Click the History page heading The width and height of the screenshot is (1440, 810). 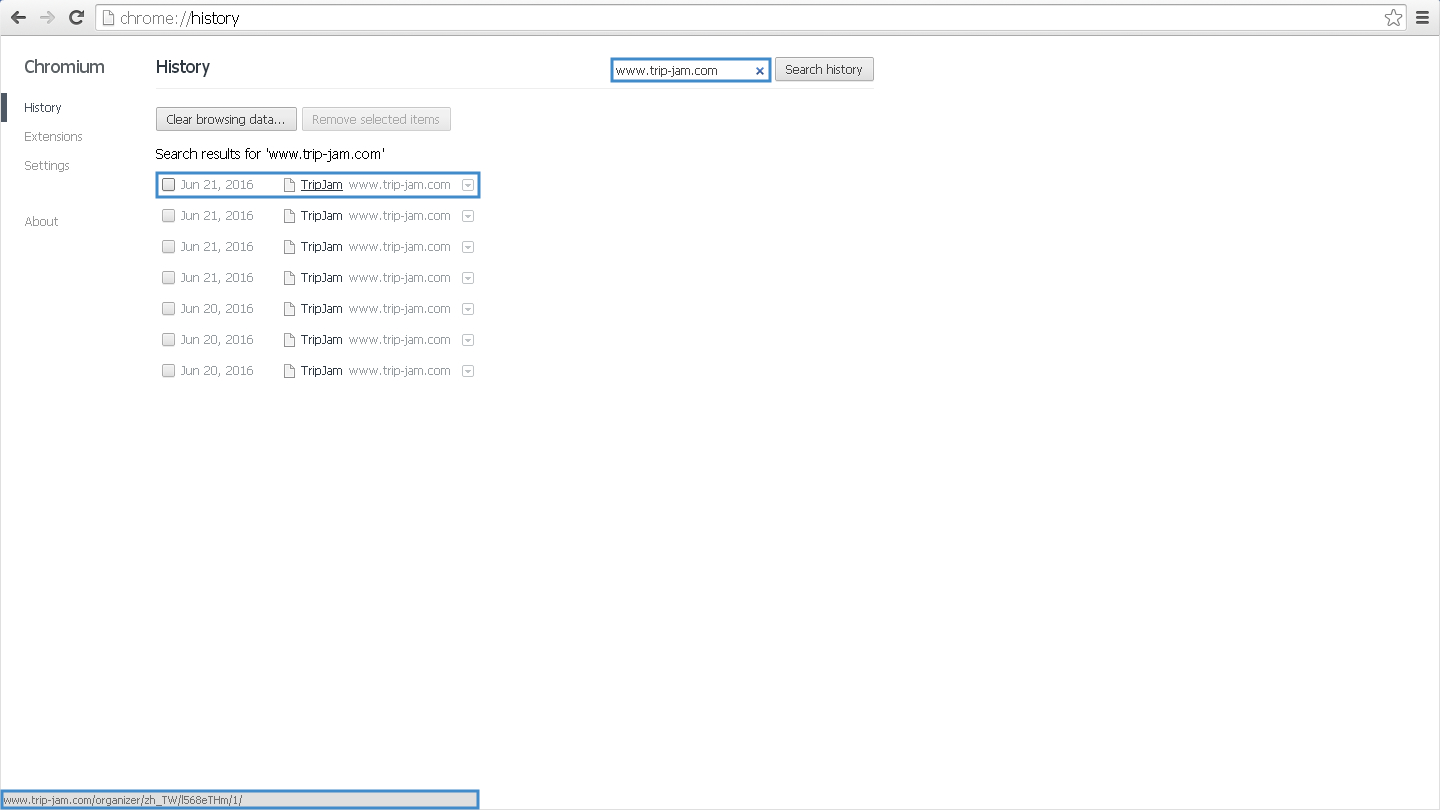pos(183,67)
